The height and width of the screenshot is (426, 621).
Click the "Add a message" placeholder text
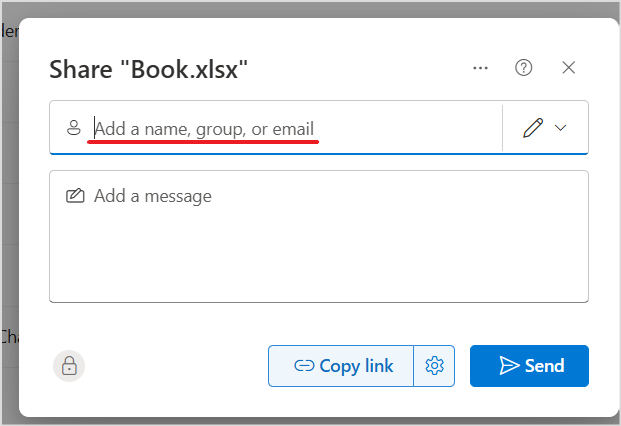coord(153,196)
